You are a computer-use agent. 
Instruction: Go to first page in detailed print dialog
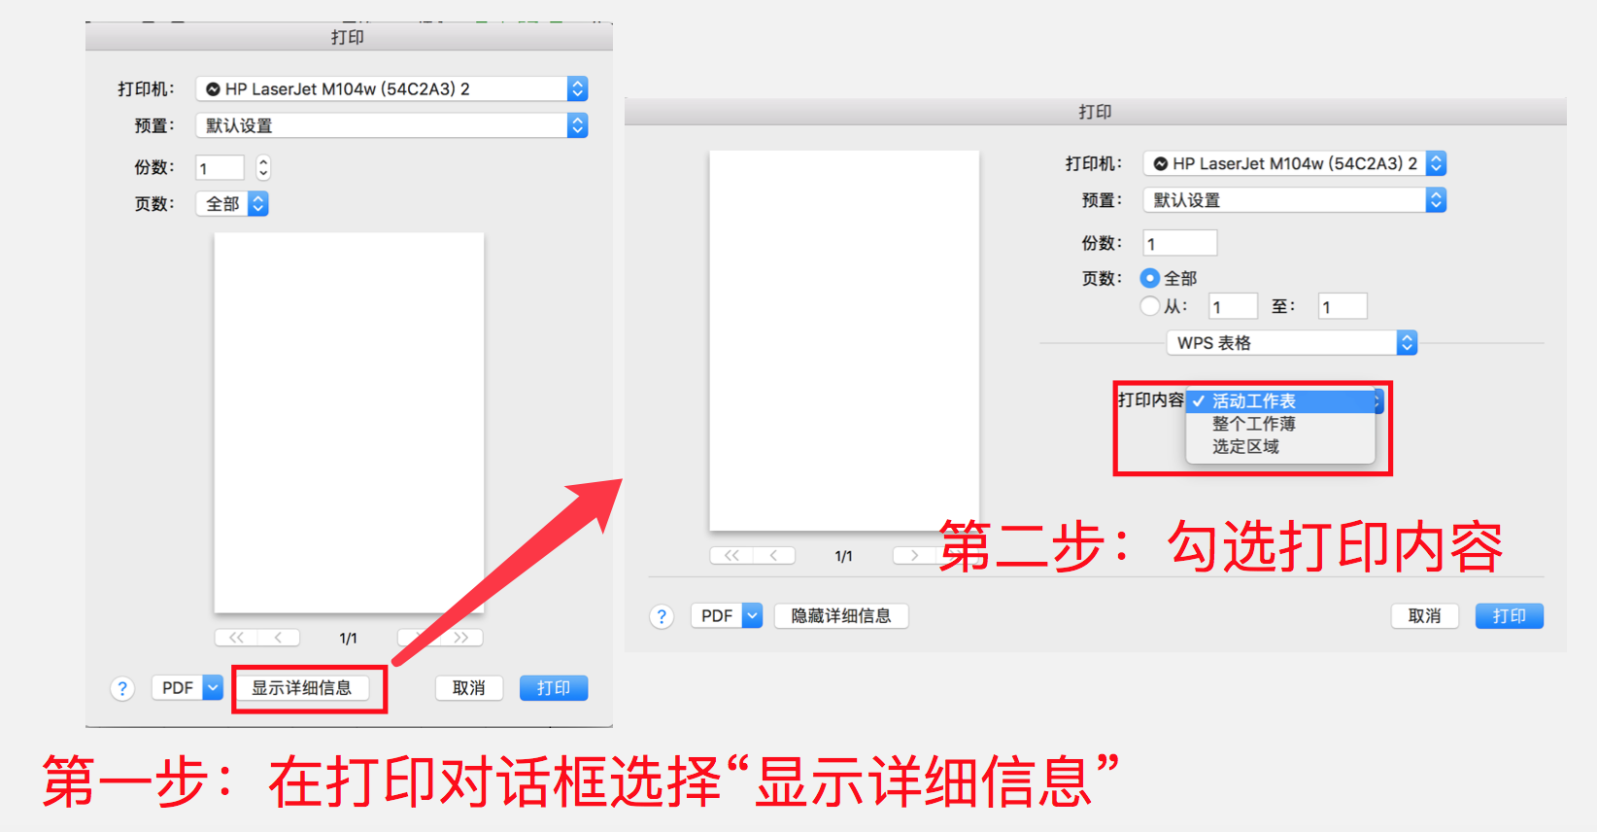731,555
